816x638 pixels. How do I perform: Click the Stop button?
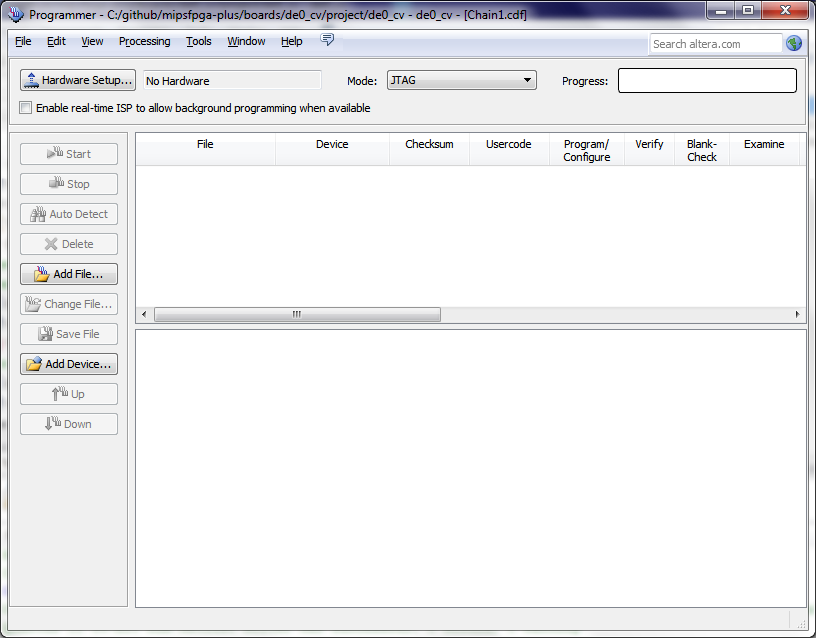click(69, 184)
